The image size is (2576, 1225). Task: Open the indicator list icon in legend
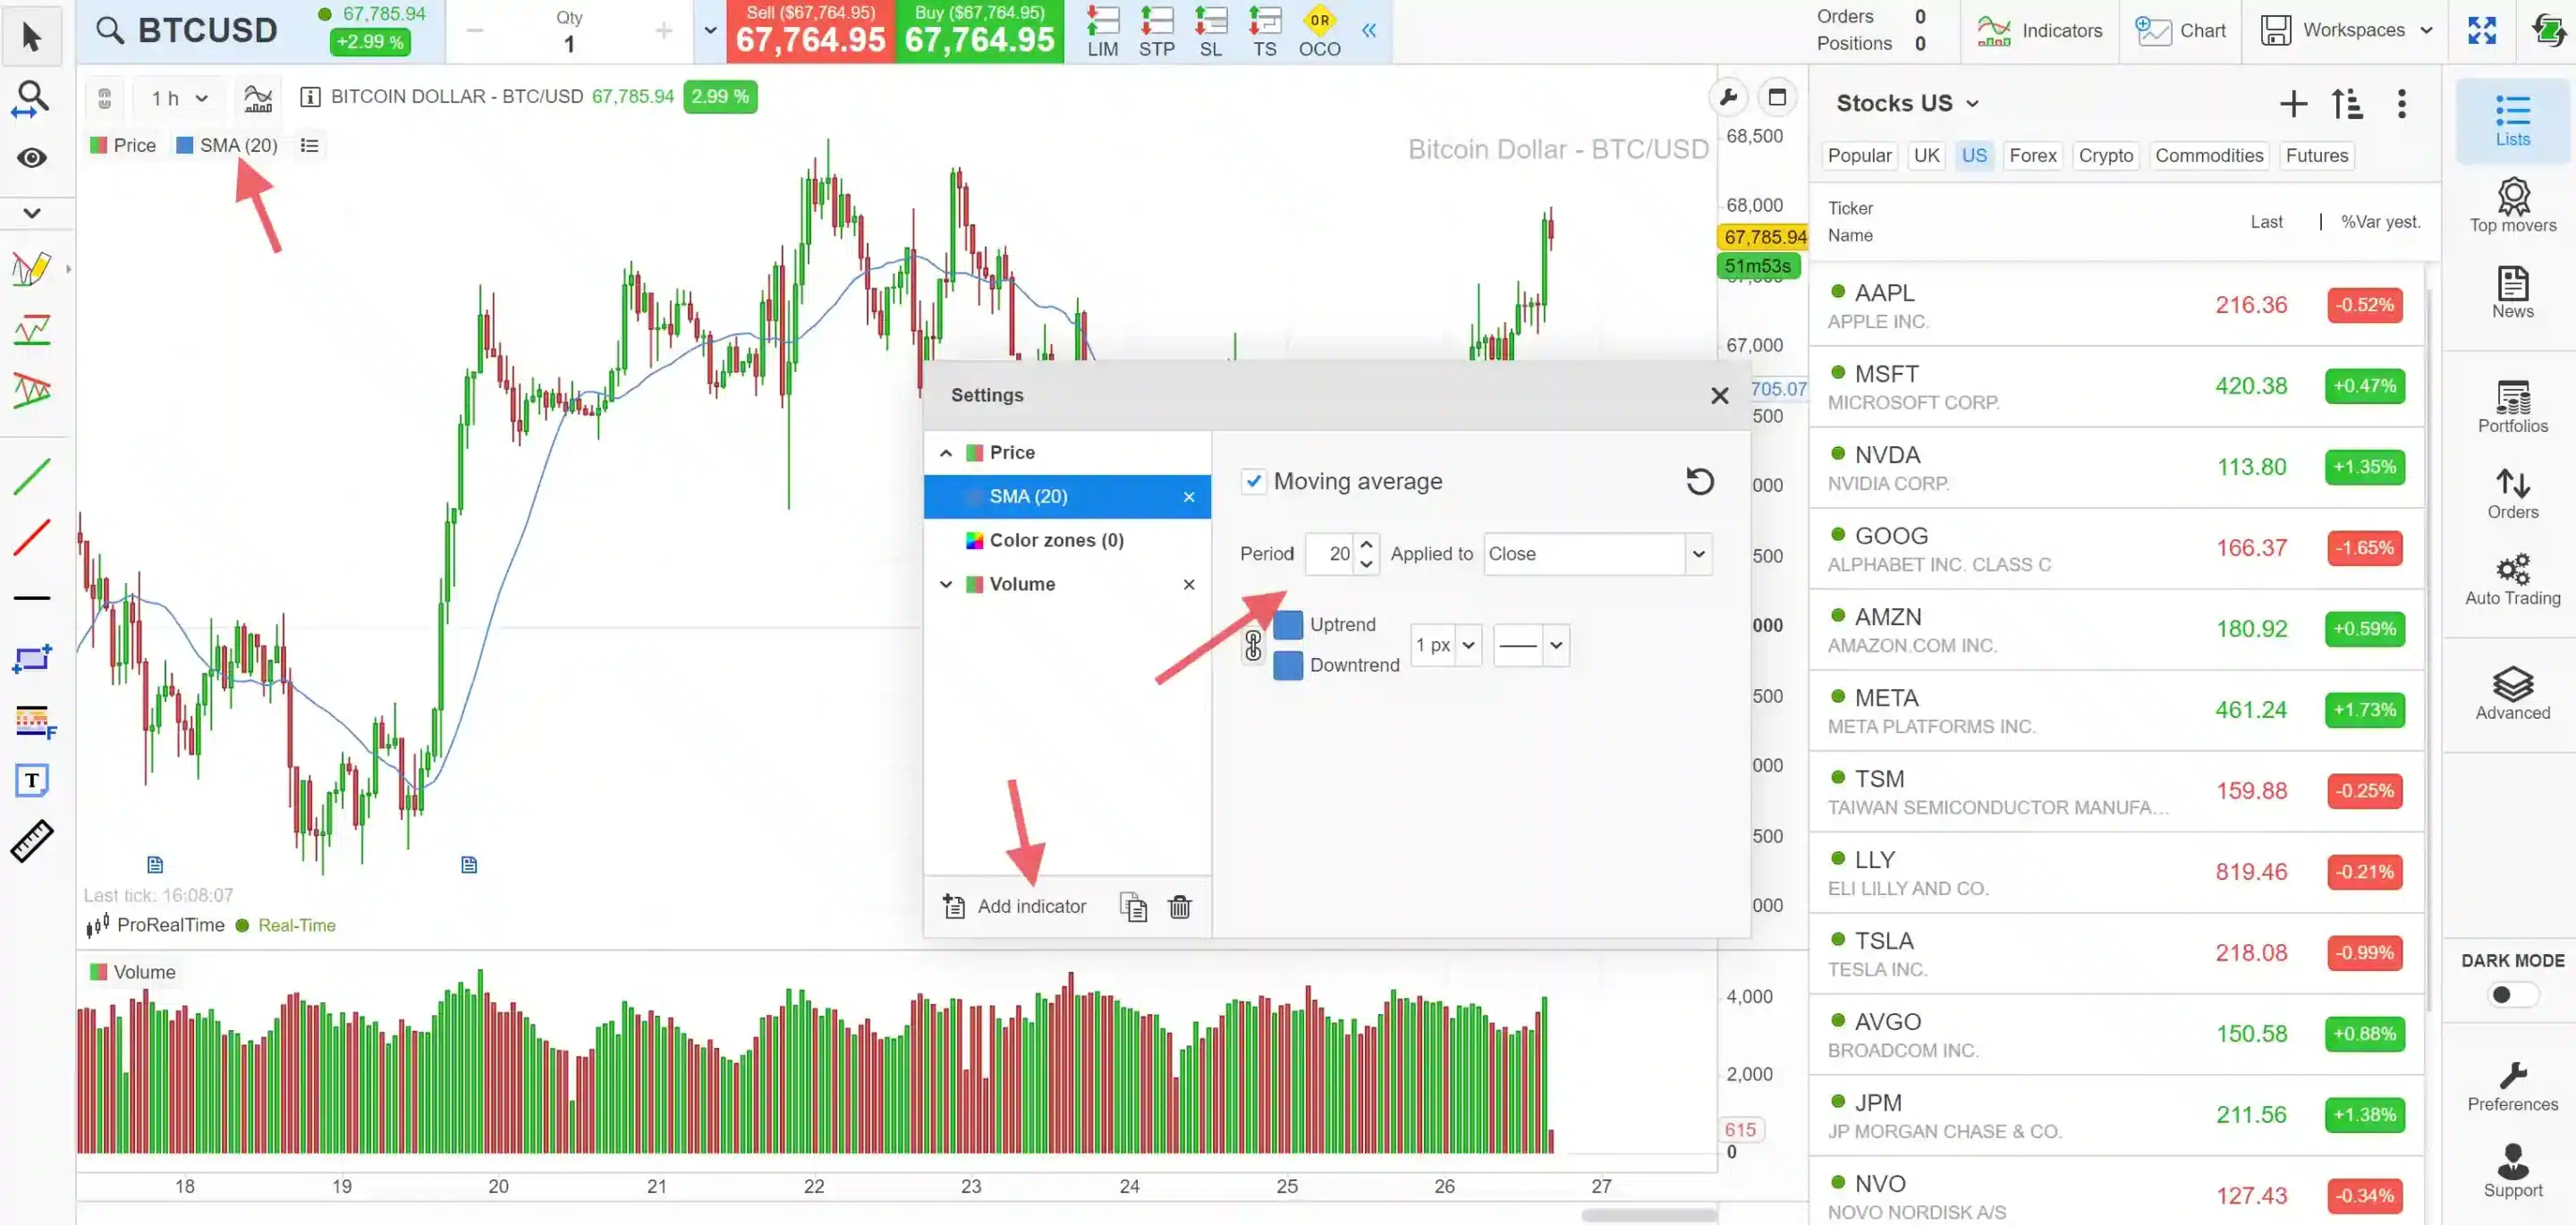pyautogui.click(x=309, y=145)
